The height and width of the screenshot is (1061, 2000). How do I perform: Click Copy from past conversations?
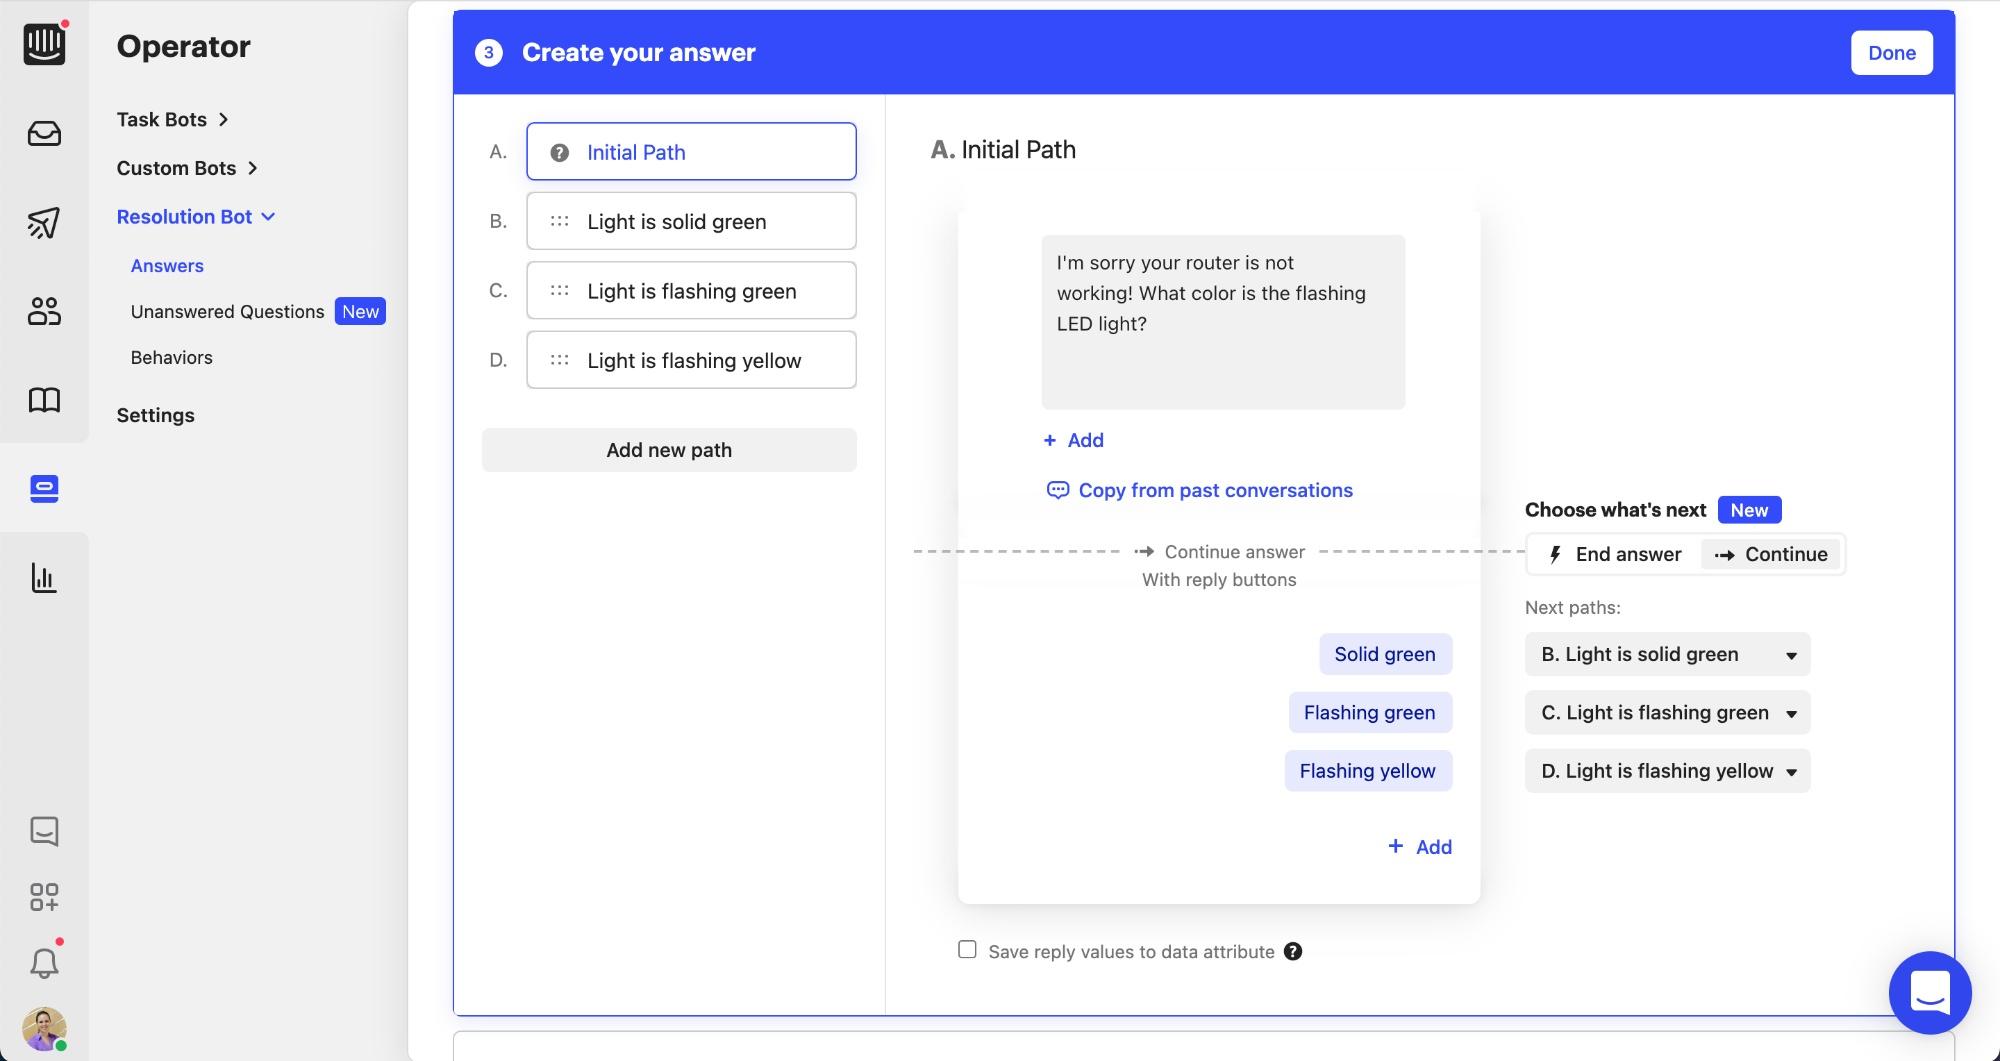[1215, 490]
